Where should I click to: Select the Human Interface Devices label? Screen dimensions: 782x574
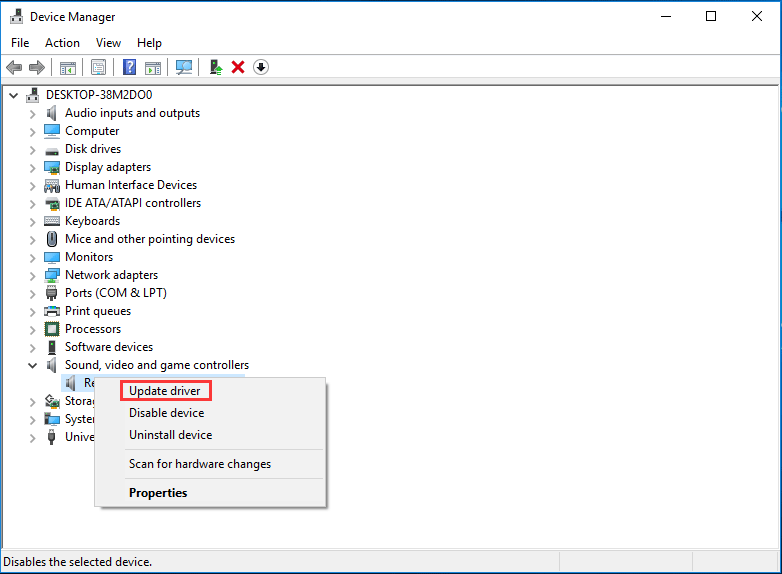131,185
